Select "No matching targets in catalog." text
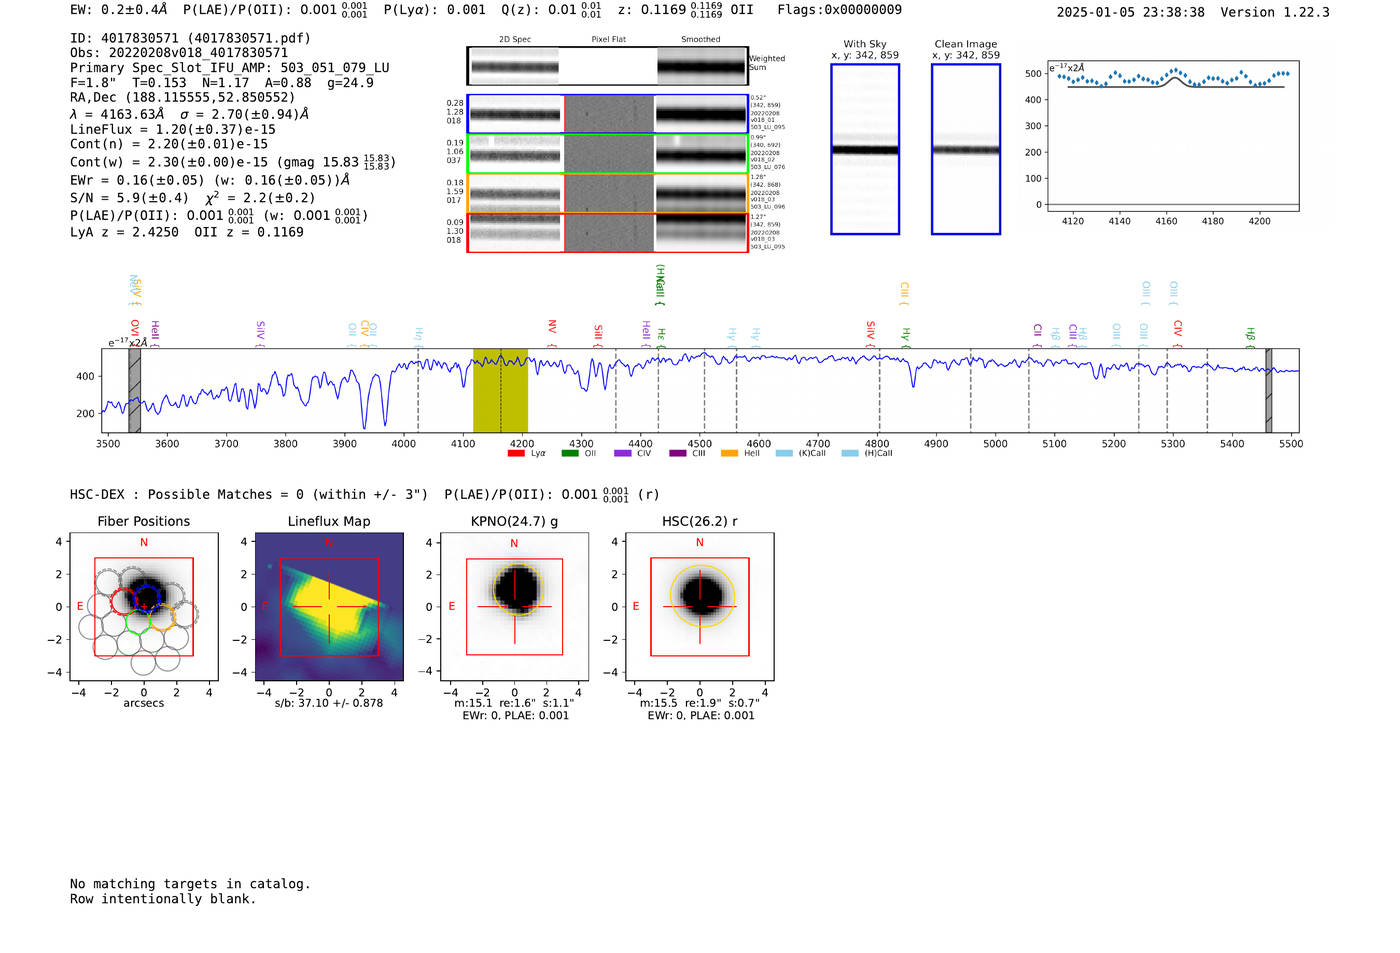 click(x=190, y=884)
